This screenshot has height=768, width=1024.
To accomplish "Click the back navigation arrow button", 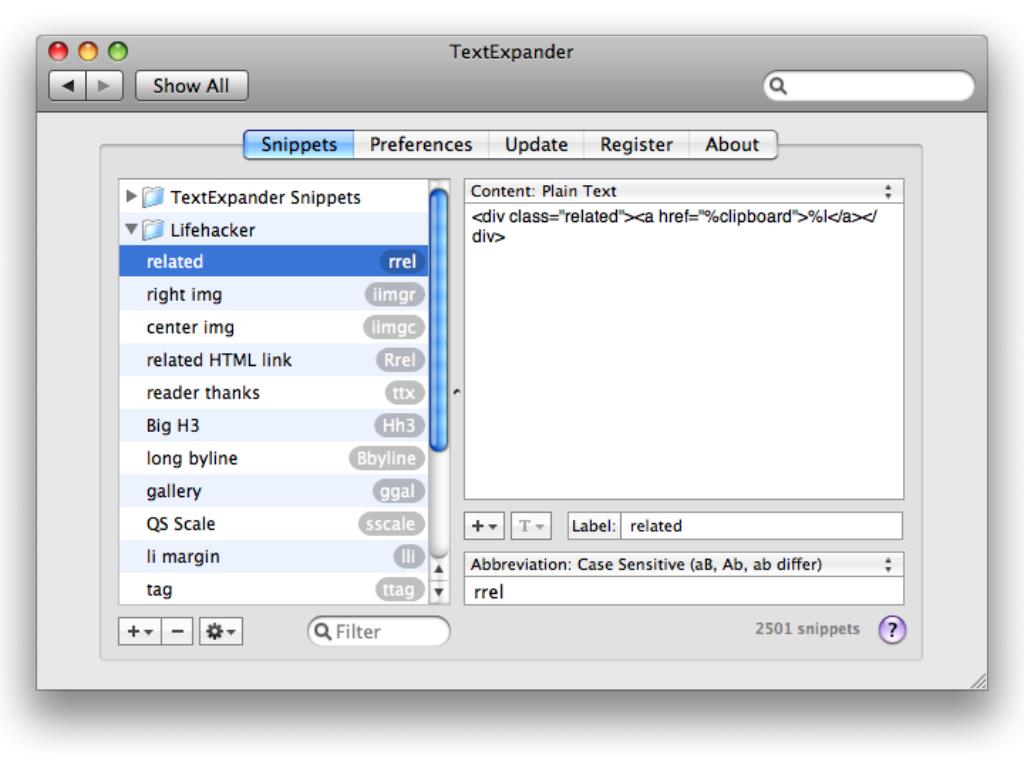I will [68, 86].
